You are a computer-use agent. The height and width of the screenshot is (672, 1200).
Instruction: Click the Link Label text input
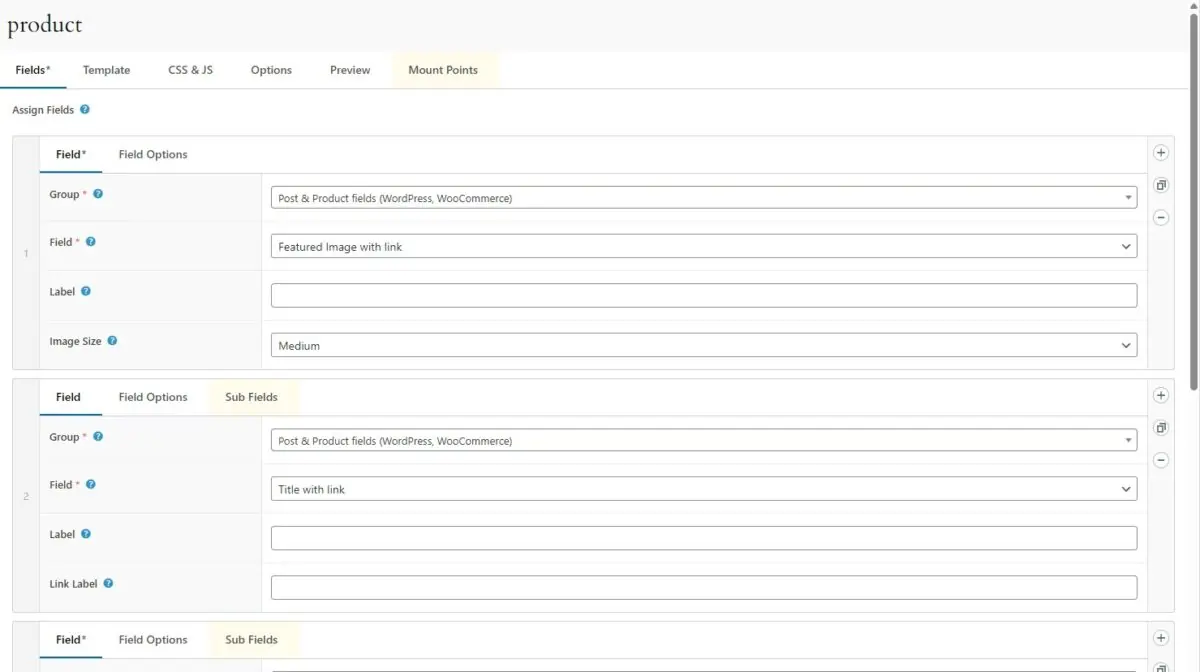click(703, 588)
